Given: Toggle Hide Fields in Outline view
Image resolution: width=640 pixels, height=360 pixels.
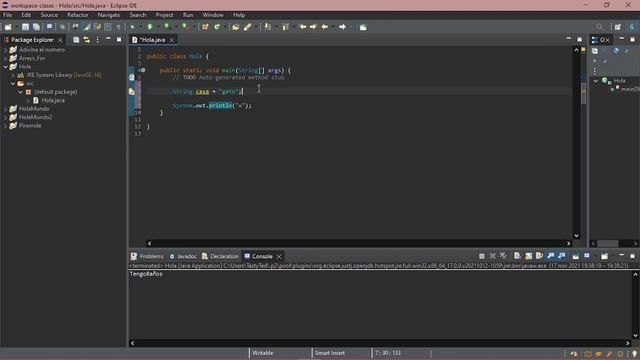Looking at the screenshot, I should point(616,51).
